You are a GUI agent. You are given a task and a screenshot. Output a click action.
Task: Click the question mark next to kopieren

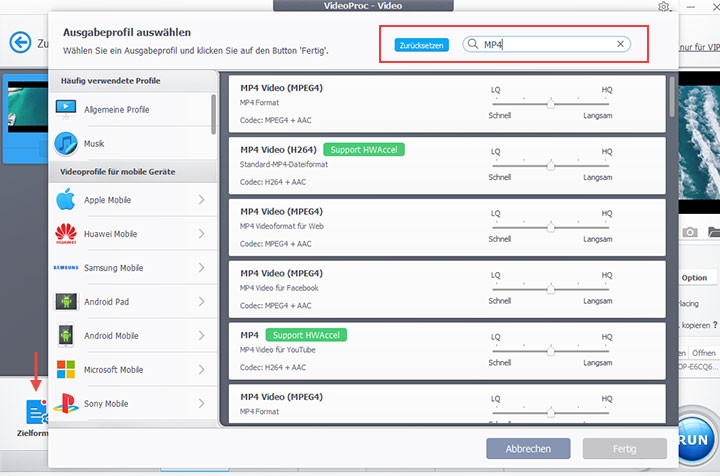(715, 325)
